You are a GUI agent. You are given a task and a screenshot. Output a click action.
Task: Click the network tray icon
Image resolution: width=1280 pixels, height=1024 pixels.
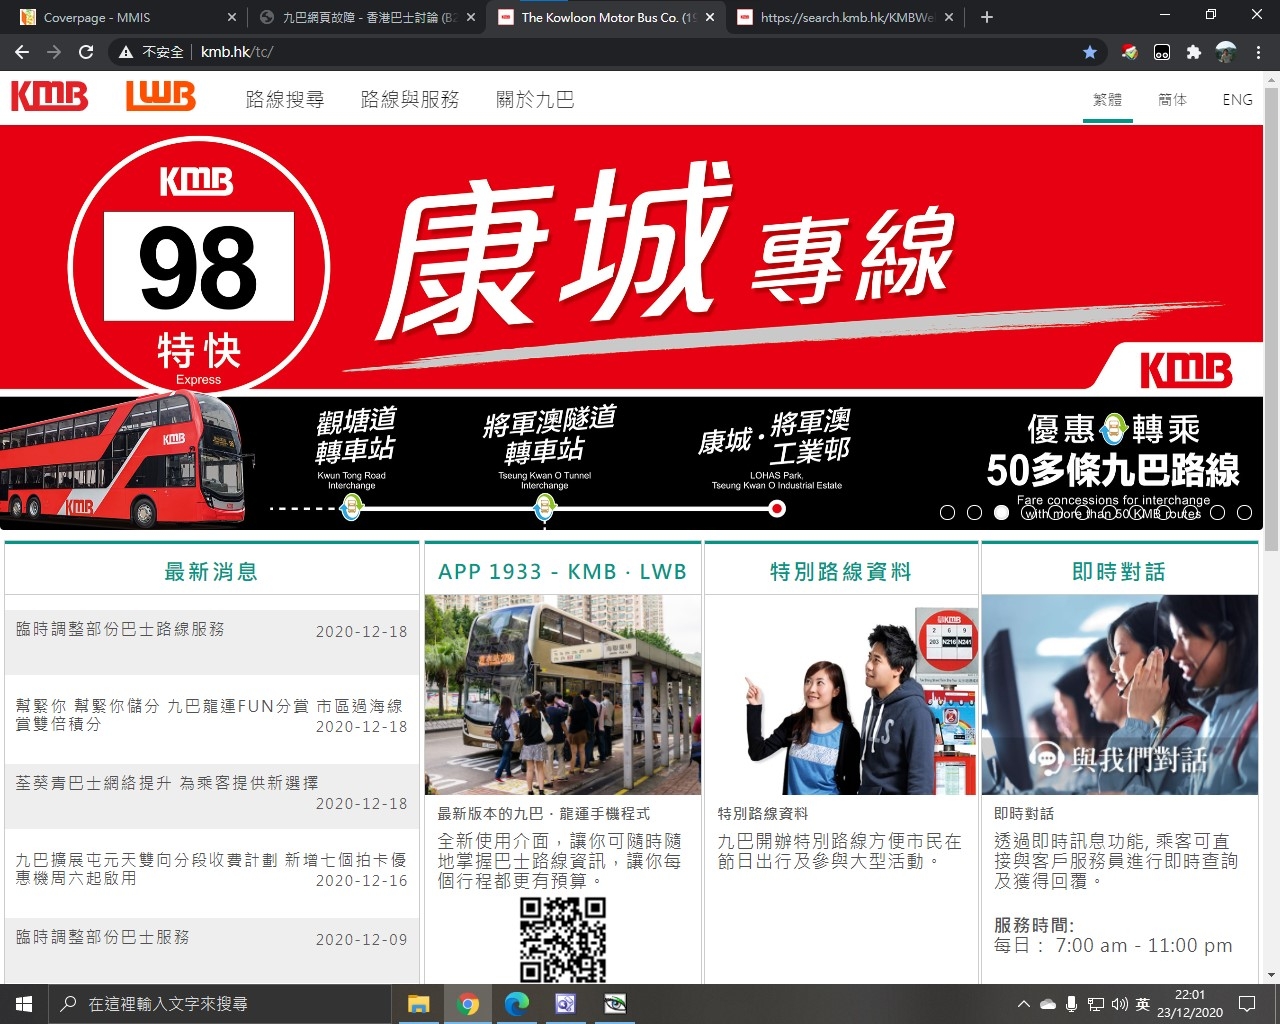point(1096,1004)
